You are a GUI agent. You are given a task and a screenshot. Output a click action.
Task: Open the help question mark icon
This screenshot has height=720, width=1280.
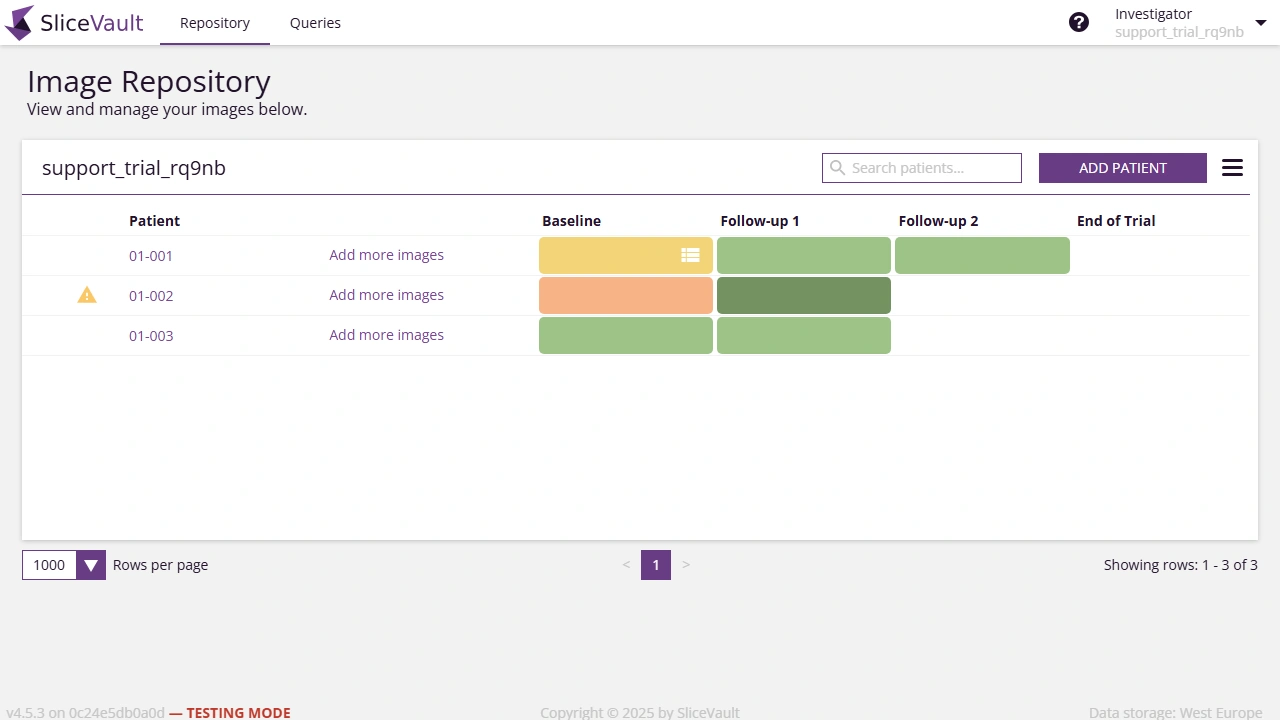point(1079,22)
